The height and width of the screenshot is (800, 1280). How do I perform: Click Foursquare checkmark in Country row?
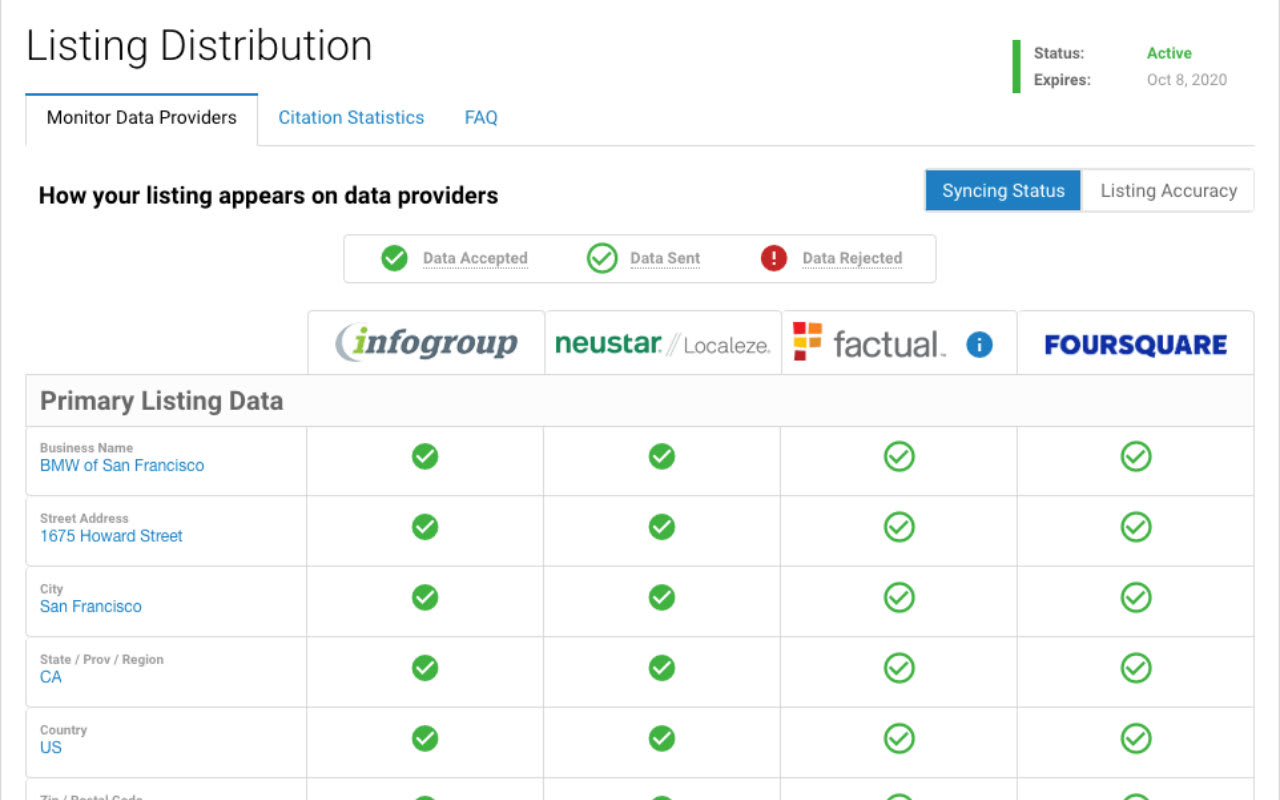coord(1136,739)
